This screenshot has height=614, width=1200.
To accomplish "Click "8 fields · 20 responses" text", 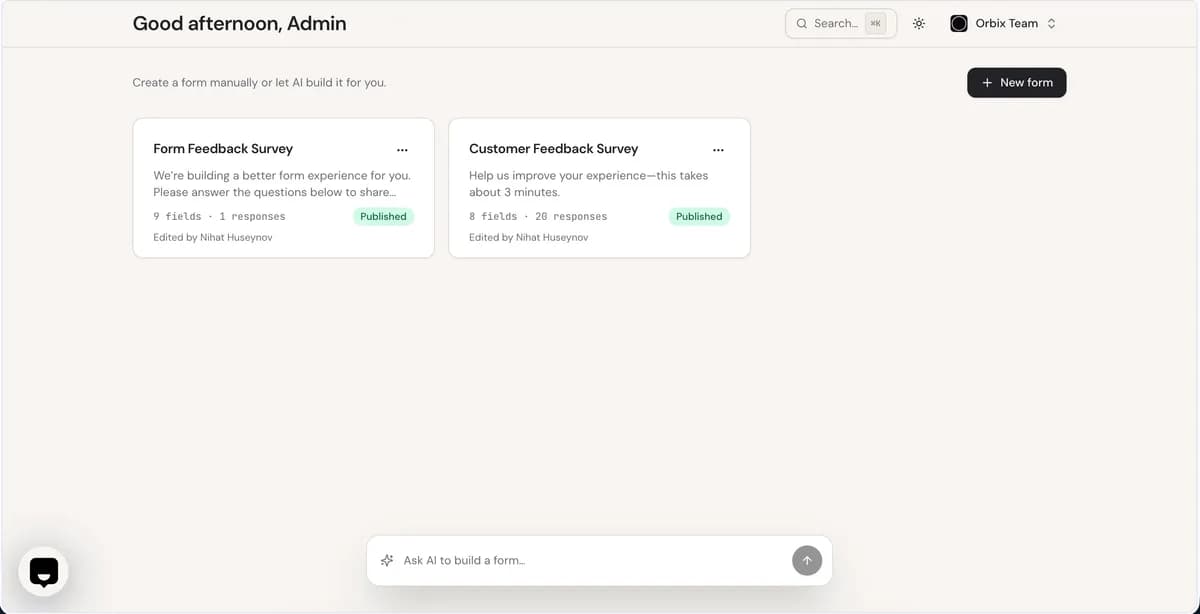I will pyautogui.click(x=538, y=216).
